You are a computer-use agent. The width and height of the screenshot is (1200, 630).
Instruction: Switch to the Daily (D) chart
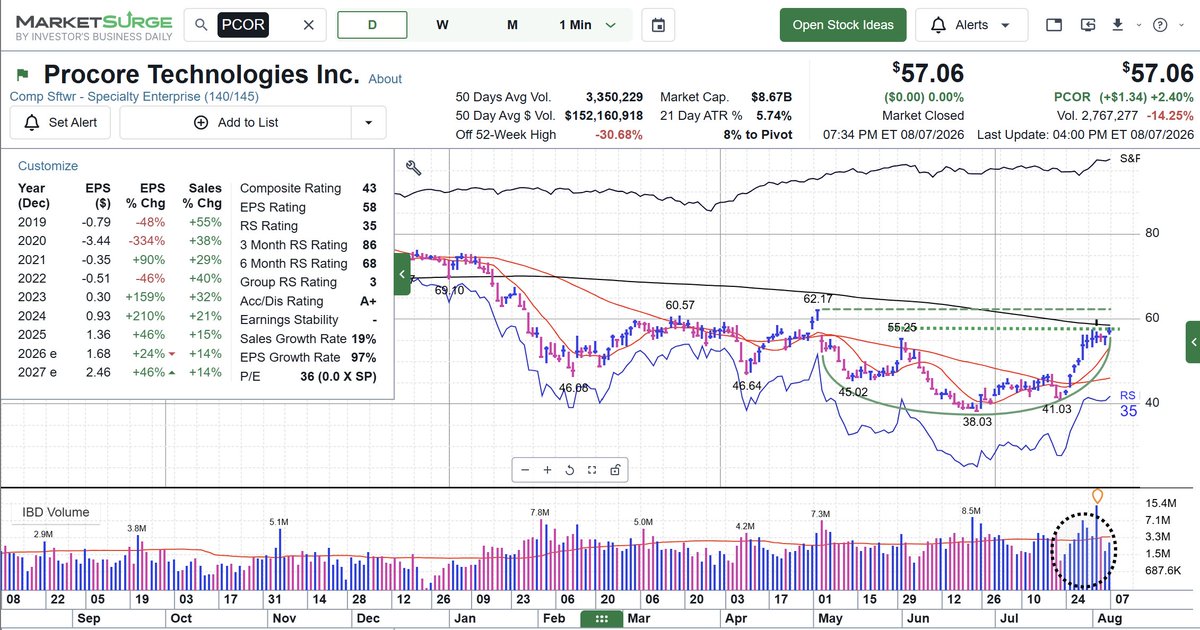coord(372,25)
